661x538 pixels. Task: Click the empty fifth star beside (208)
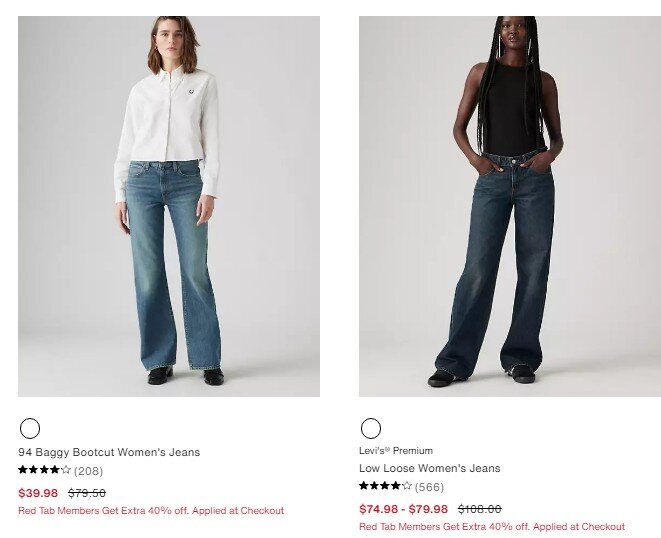(x=66, y=470)
